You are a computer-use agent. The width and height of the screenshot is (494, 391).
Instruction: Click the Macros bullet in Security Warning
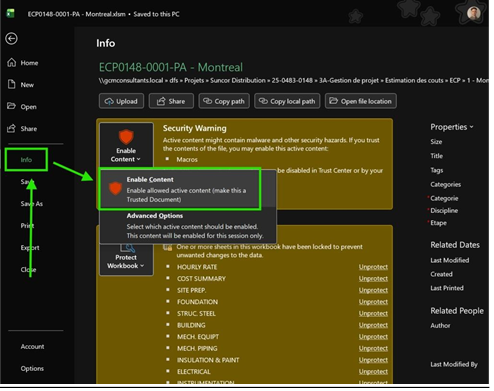click(188, 160)
